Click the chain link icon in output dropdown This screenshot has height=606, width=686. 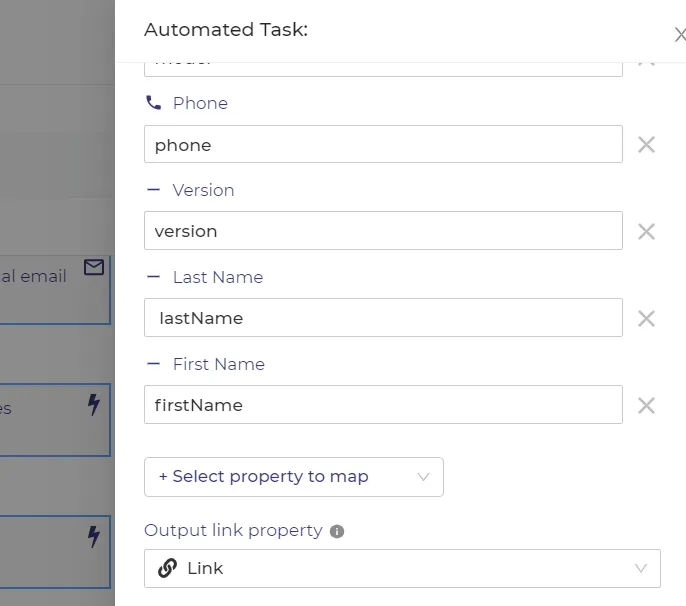(167, 568)
